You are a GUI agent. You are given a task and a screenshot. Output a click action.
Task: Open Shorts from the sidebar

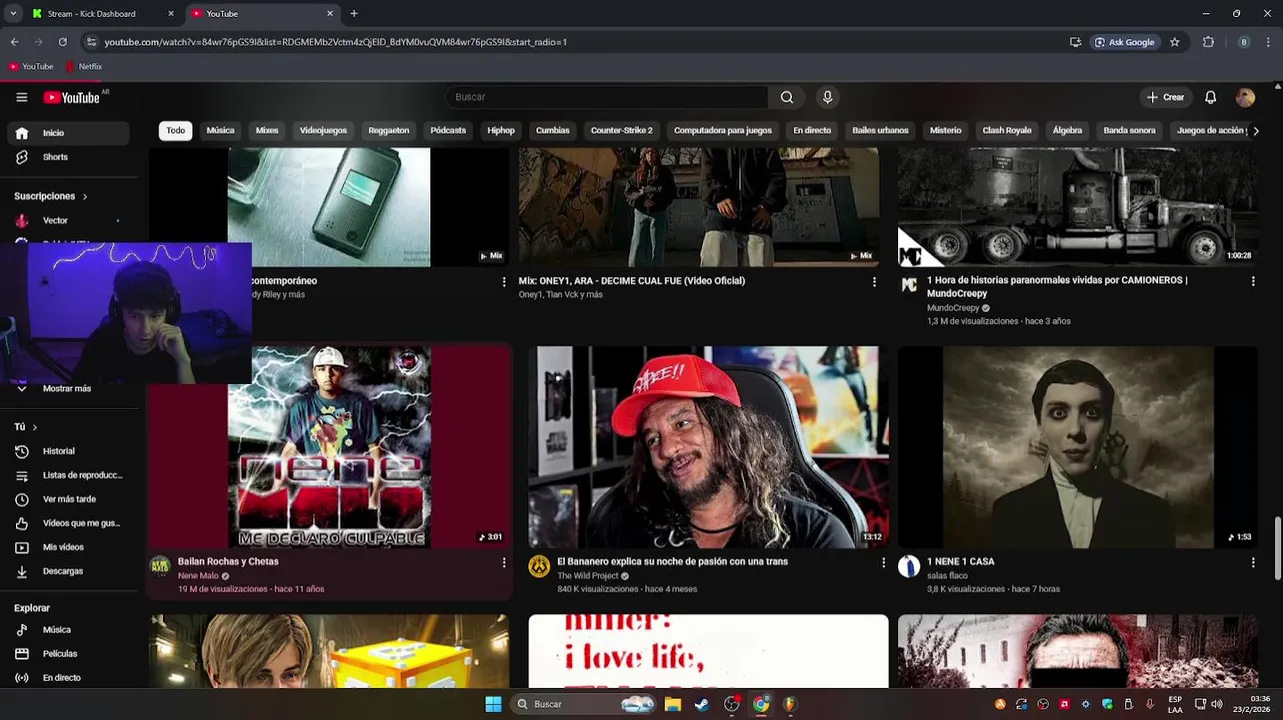click(68, 157)
